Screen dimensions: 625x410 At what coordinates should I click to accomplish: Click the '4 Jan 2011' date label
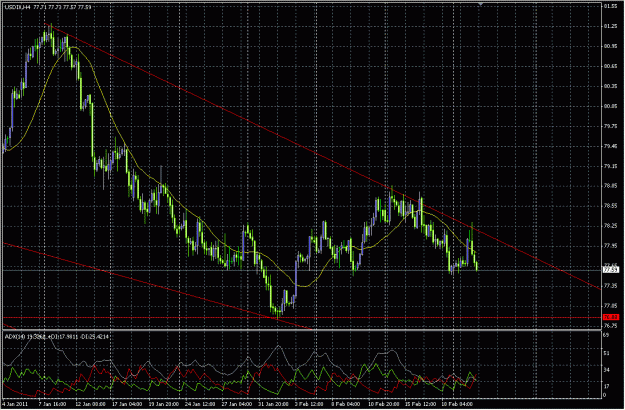[15, 404]
